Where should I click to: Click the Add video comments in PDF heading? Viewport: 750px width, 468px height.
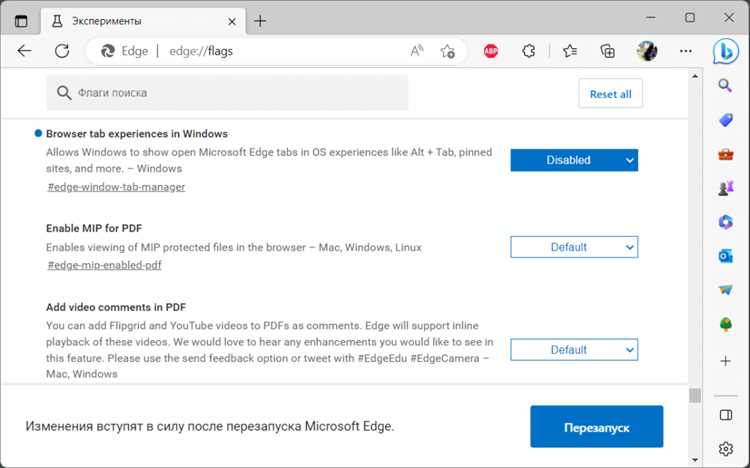coord(116,307)
